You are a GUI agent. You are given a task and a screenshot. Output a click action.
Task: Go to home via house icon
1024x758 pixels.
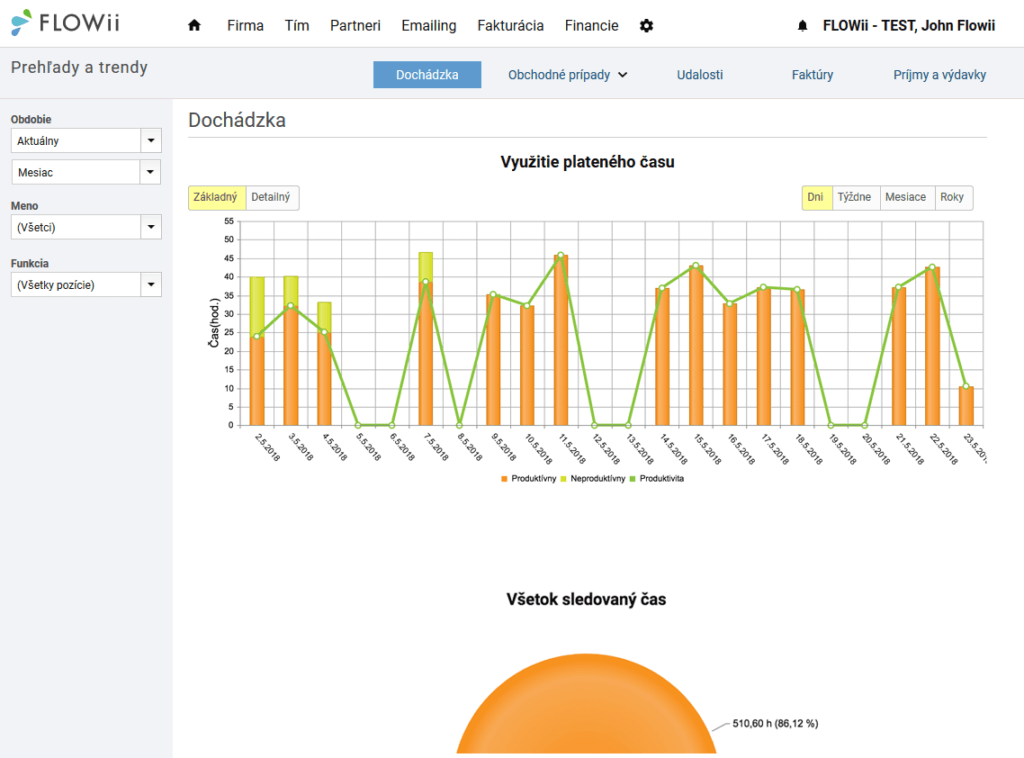(x=194, y=25)
